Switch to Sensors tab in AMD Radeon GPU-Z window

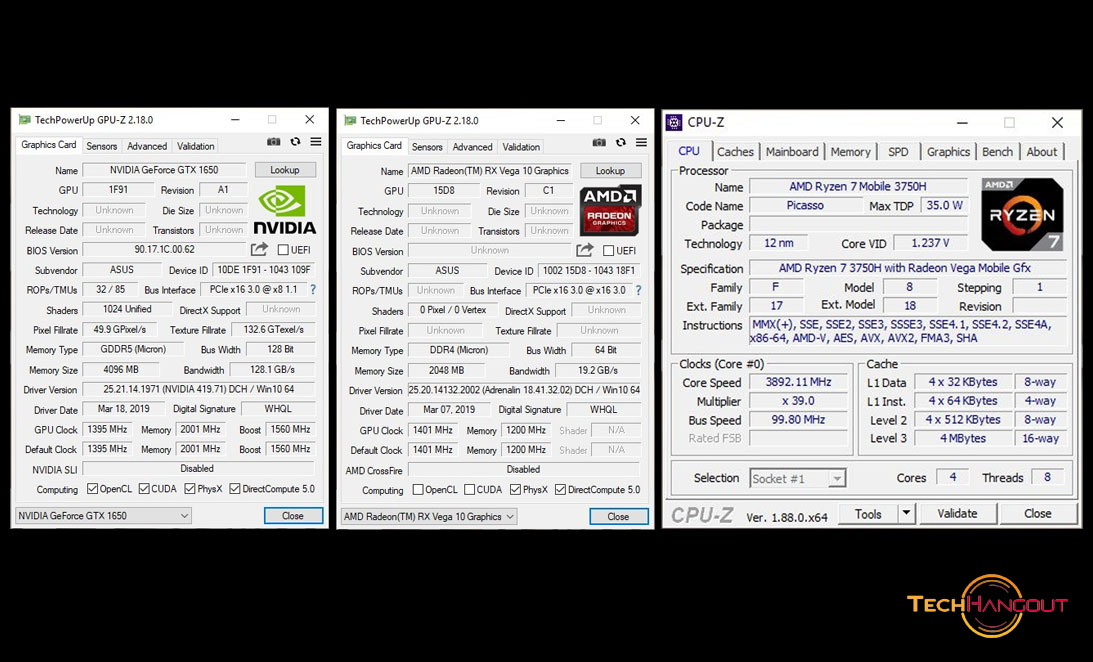coord(427,147)
